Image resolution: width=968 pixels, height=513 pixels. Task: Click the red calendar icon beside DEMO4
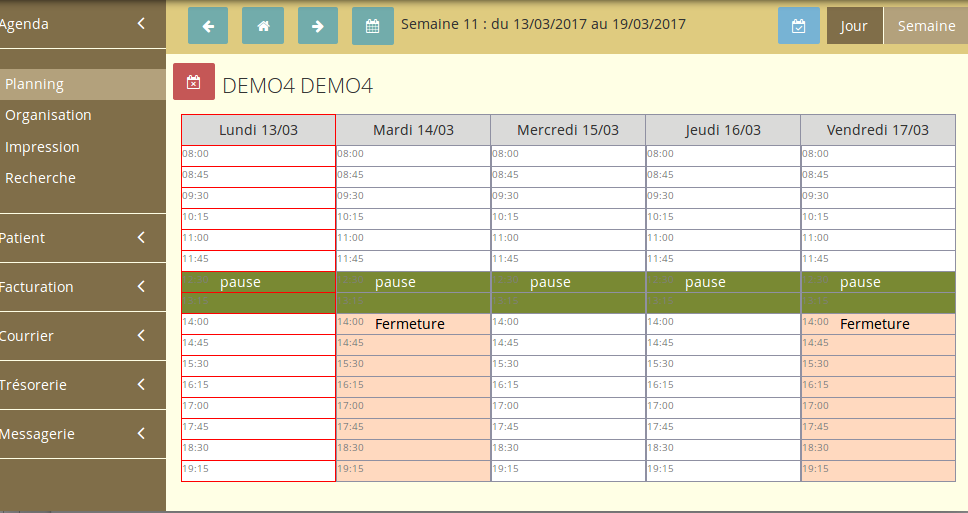click(194, 83)
